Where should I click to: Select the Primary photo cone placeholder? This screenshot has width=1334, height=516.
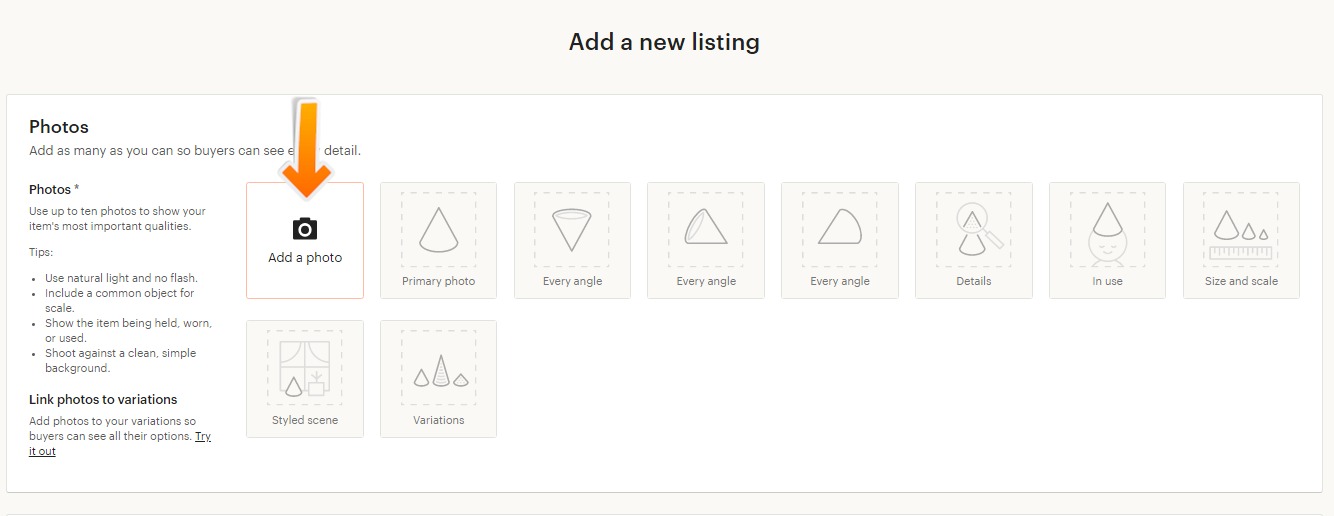(x=438, y=230)
